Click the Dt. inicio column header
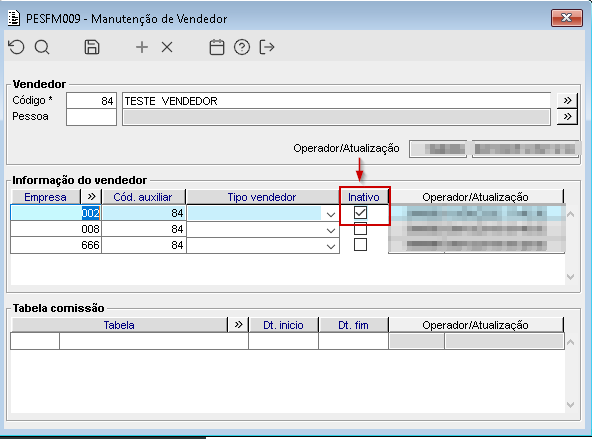The width and height of the screenshot is (592, 439). [x=283, y=325]
